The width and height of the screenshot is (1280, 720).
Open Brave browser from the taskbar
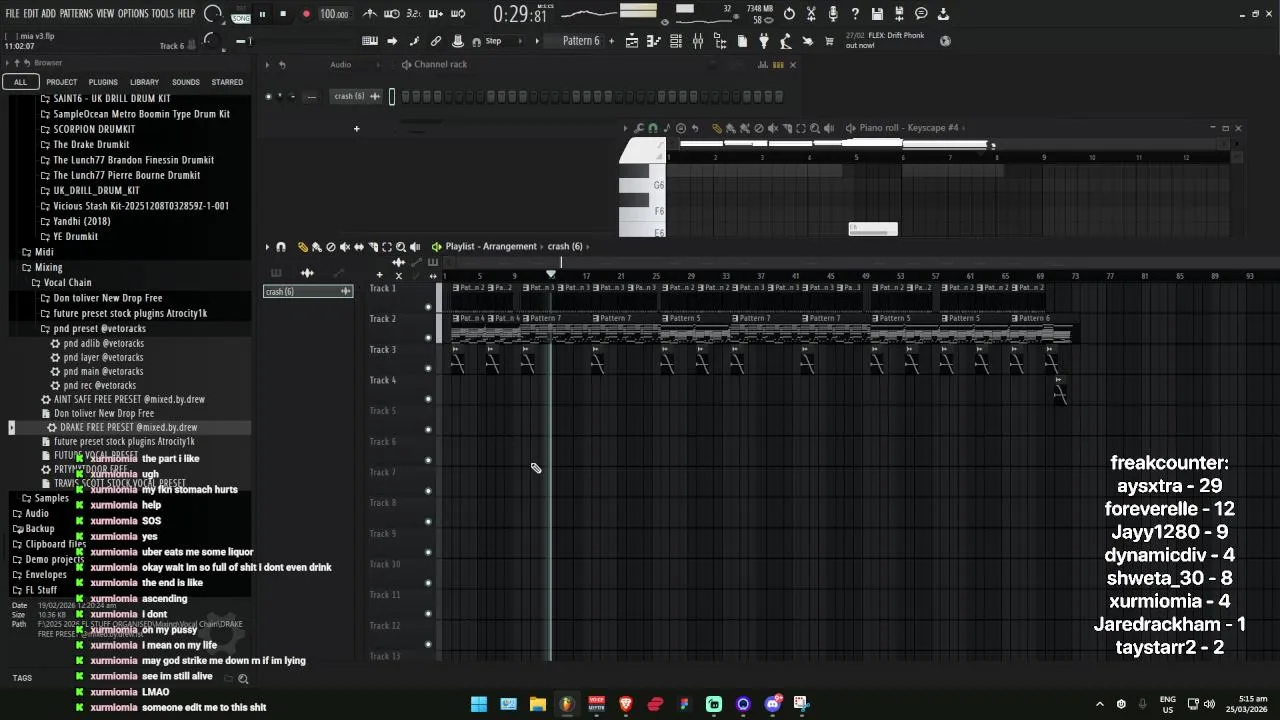point(626,704)
